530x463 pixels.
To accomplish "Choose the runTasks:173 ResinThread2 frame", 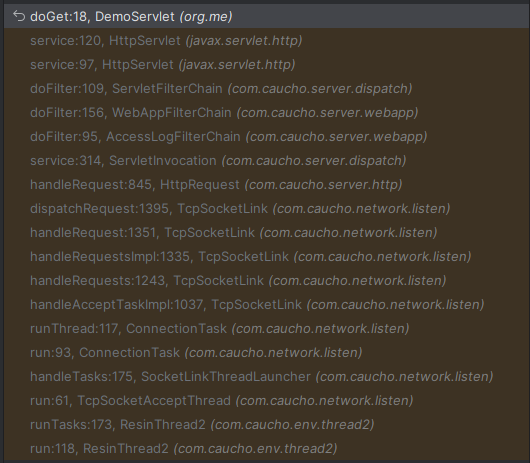I will tap(267, 424).
